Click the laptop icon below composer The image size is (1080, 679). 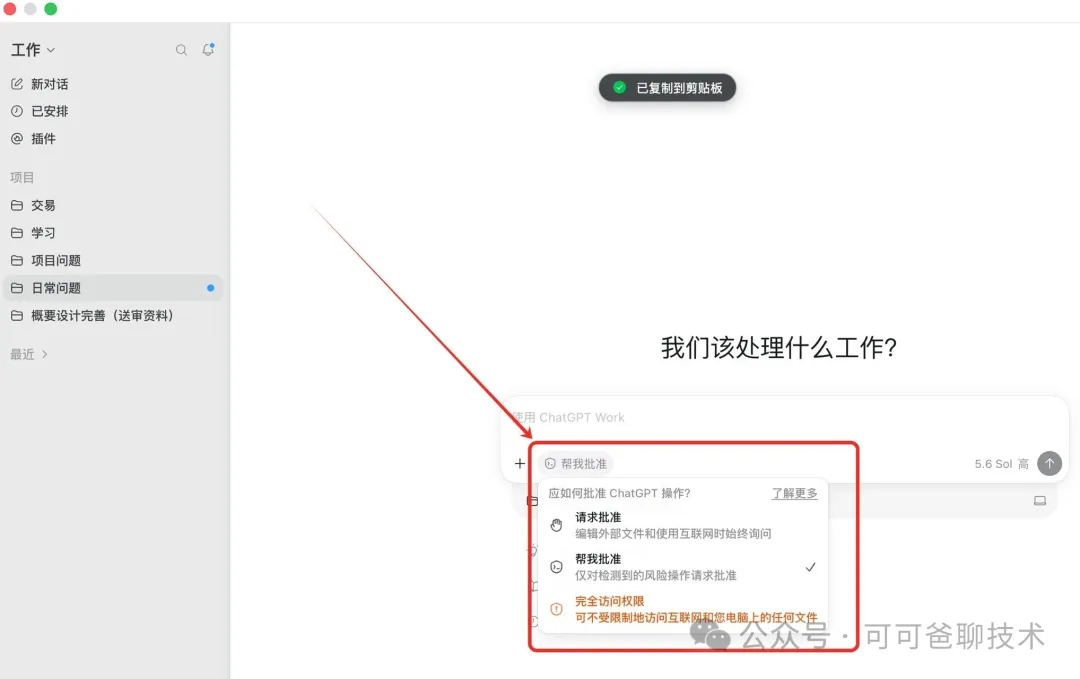point(1039,501)
